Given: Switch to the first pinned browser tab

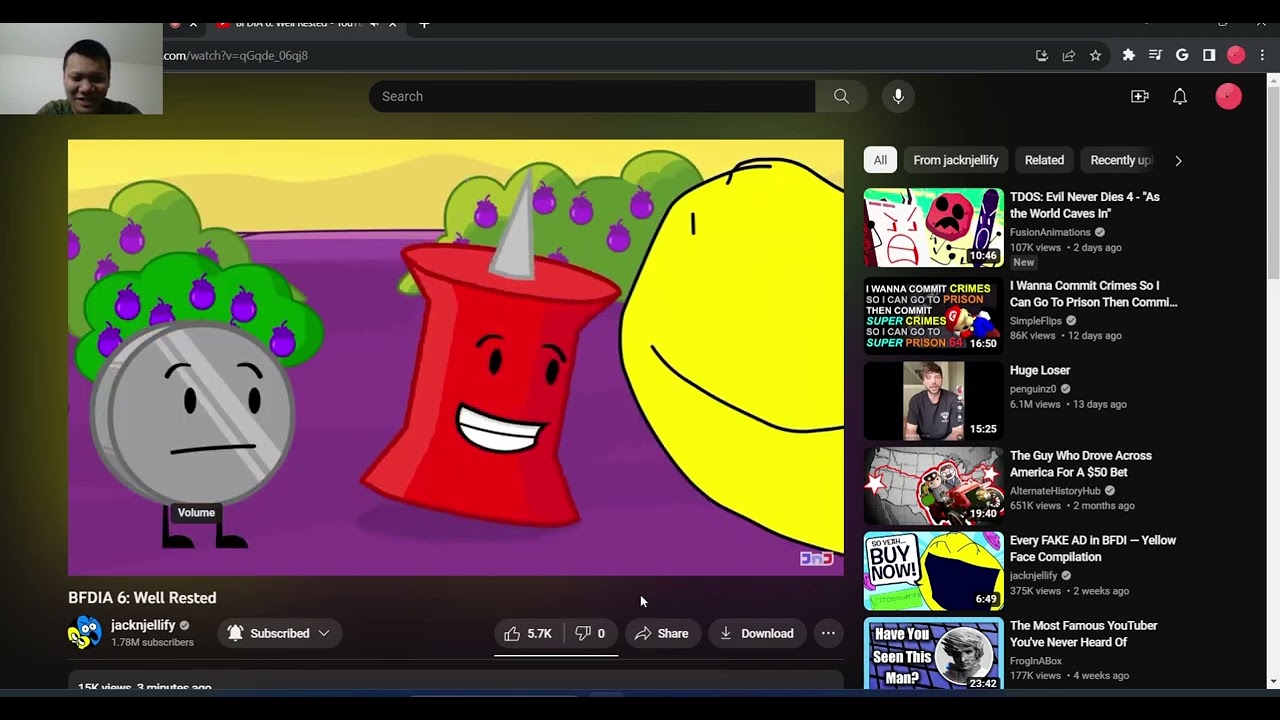Looking at the screenshot, I should 175,24.
